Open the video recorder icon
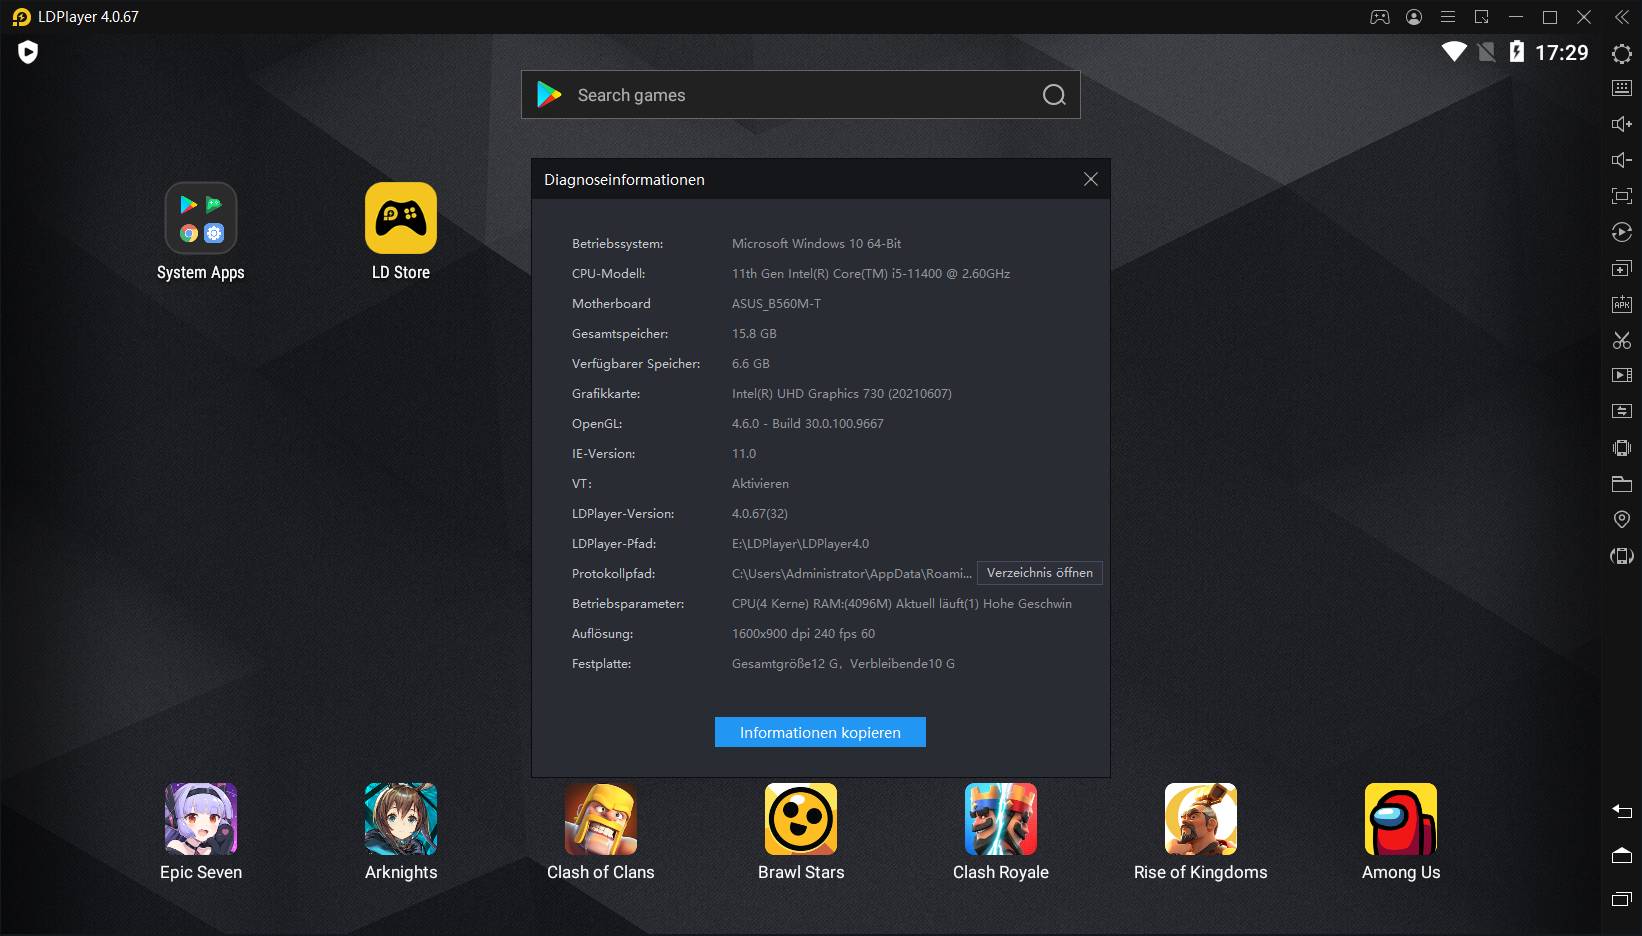 1622,375
